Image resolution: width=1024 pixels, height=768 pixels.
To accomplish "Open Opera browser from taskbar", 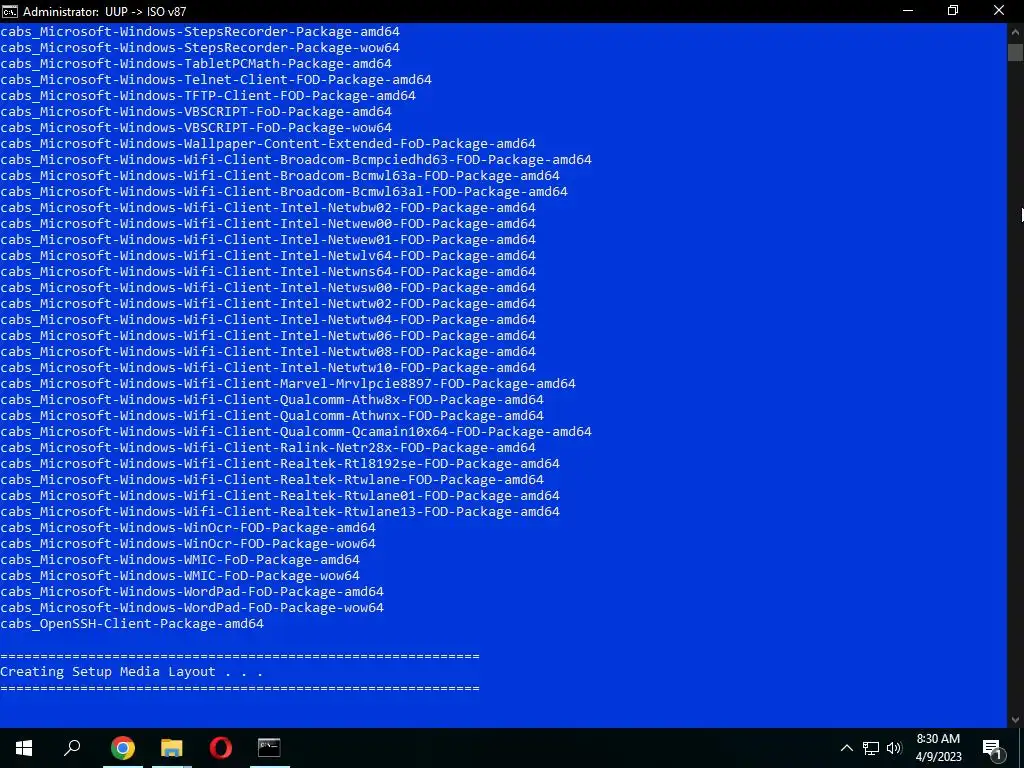I will click(221, 748).
